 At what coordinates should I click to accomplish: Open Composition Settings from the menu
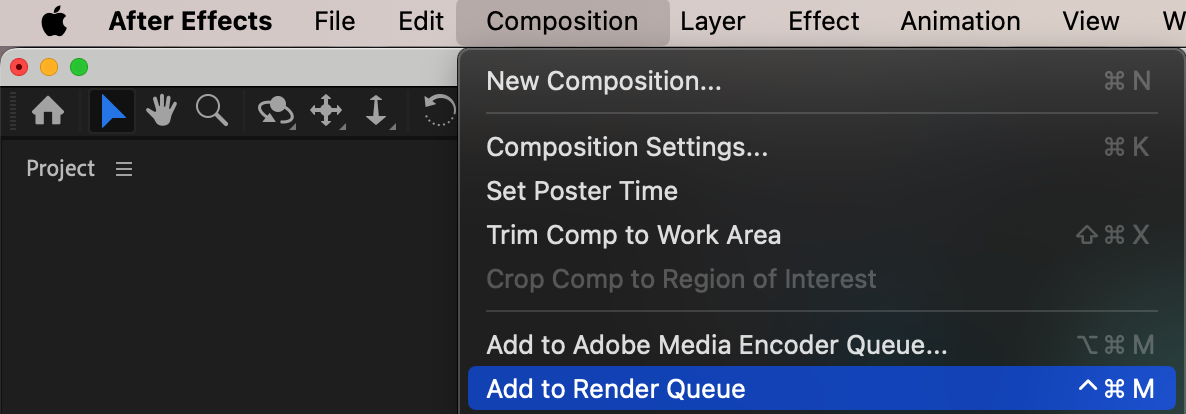627,147
